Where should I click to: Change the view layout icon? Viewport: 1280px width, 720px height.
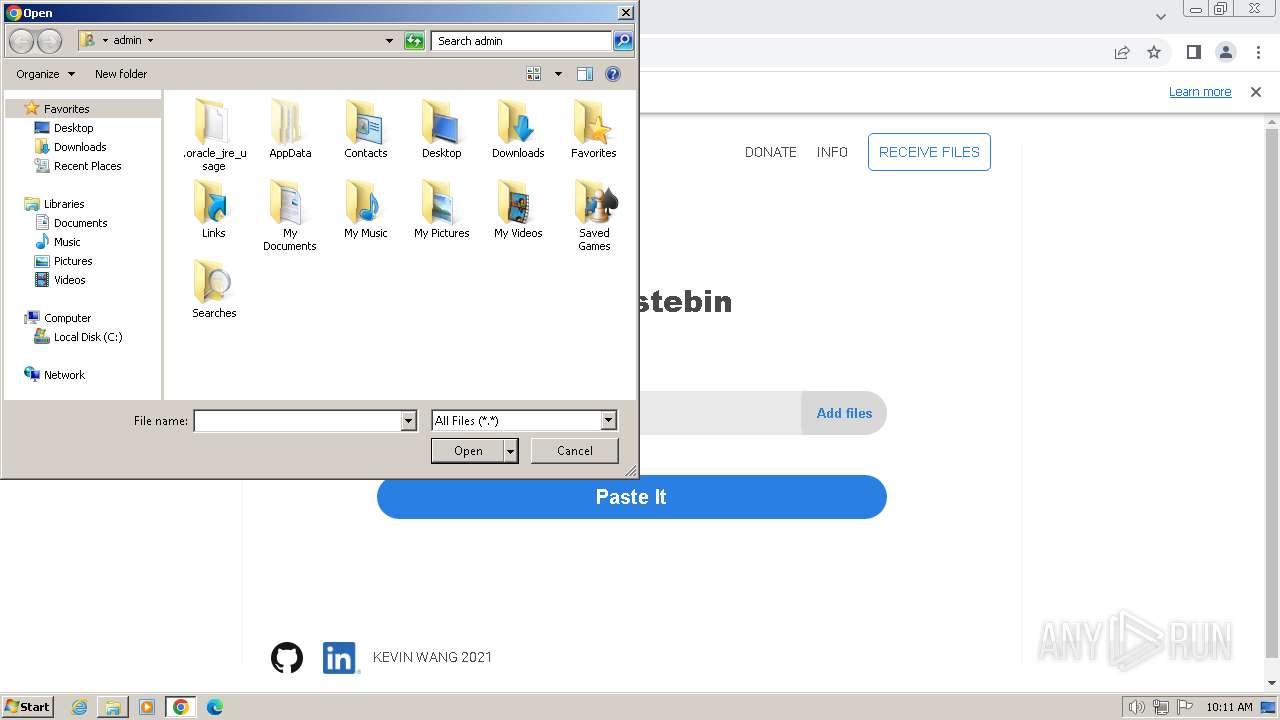534,74
